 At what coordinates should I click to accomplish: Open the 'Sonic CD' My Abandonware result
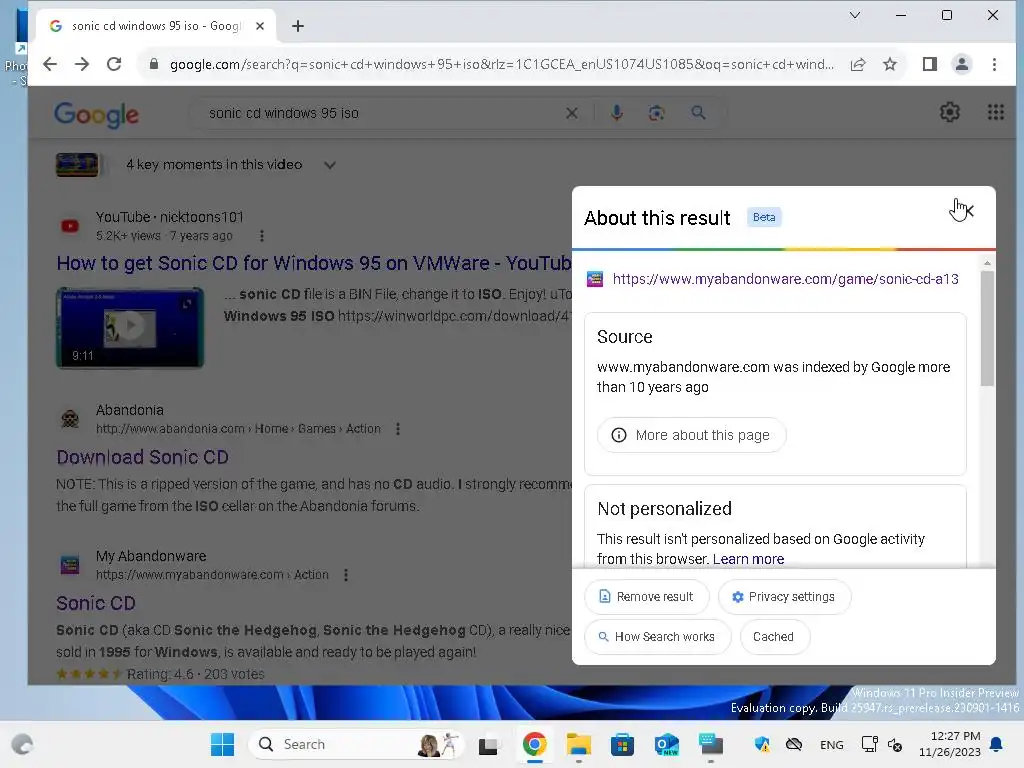[96, 603]
